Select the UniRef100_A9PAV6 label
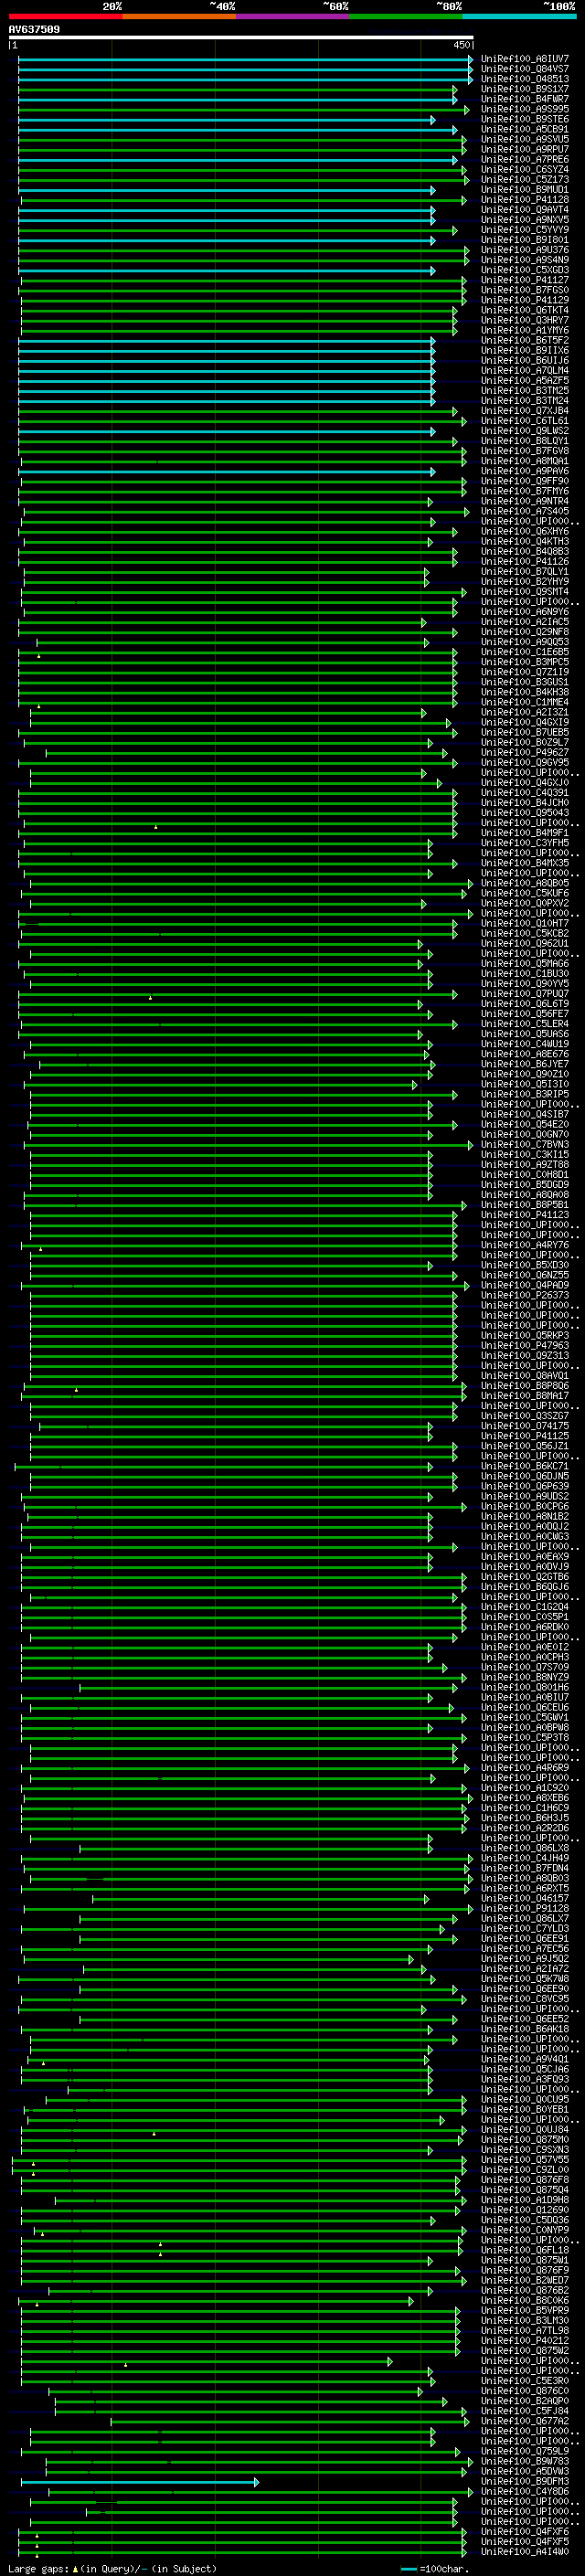The width and height of the screenshot is (585, 2576). [x=524, y=471]
